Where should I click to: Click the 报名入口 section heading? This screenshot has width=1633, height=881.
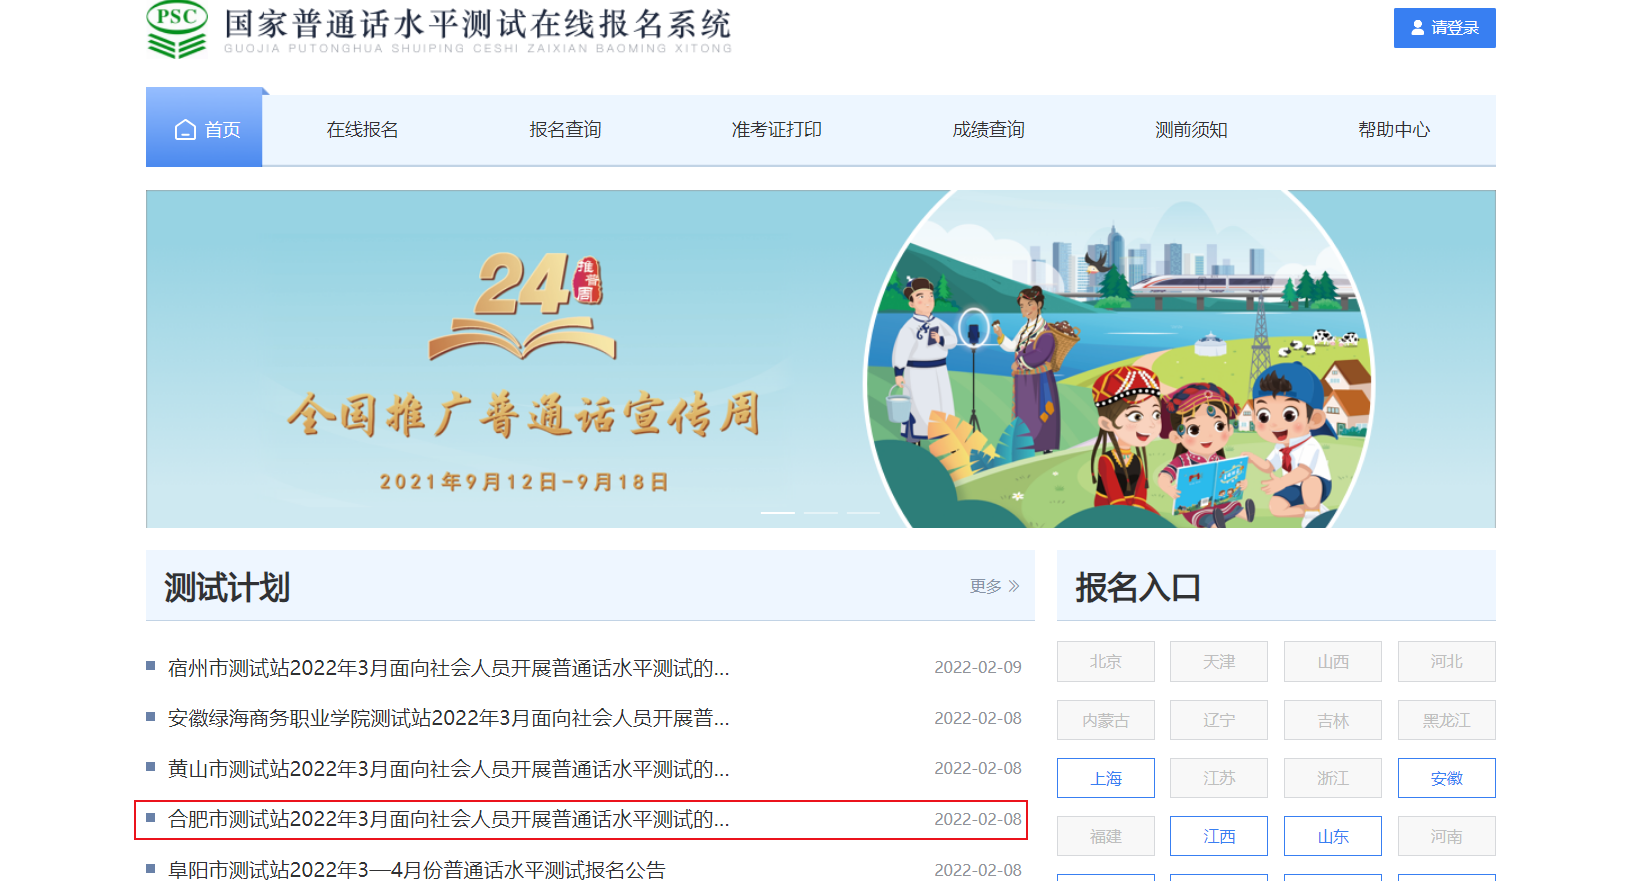1138,587
